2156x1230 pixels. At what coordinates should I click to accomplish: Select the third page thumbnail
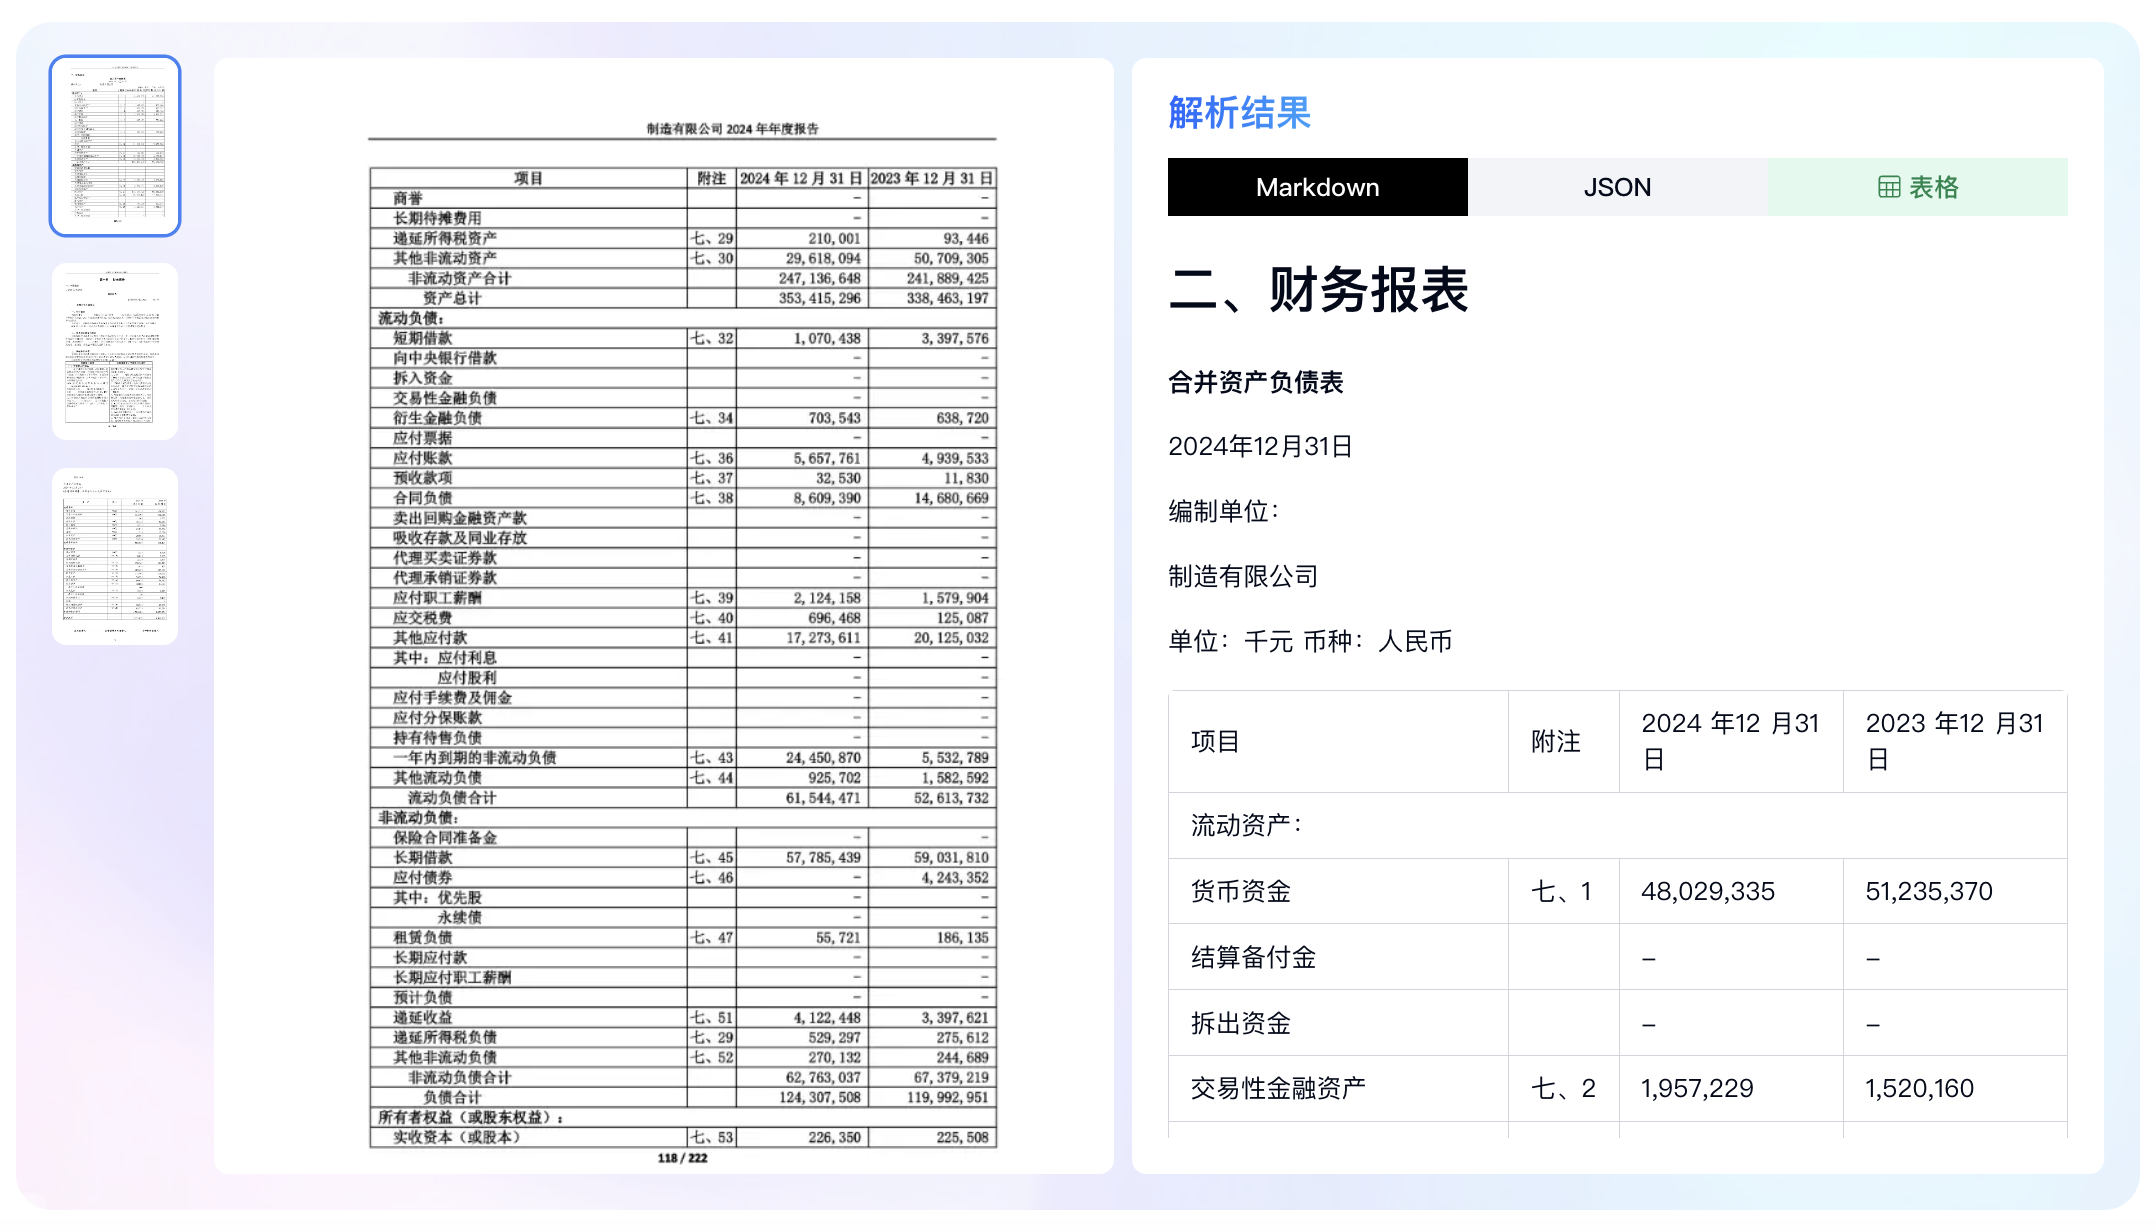click(115, 556)
